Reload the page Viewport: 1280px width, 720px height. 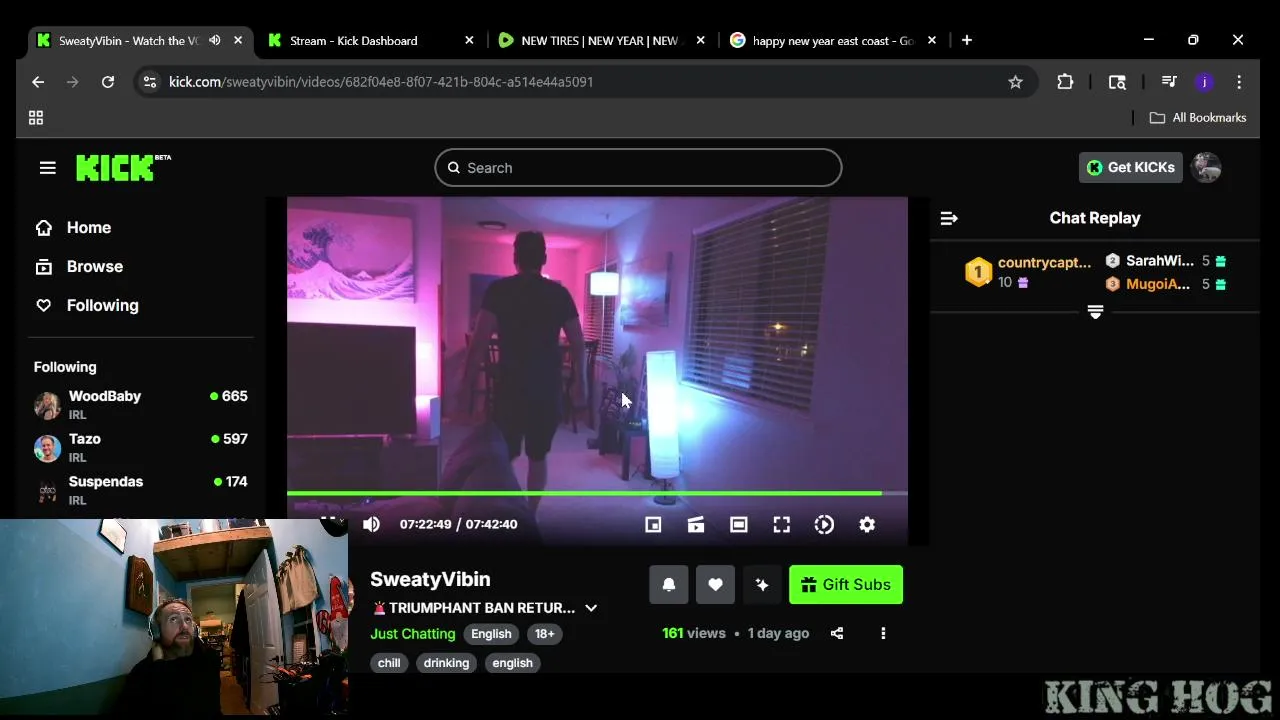click(x=108, y=82)
